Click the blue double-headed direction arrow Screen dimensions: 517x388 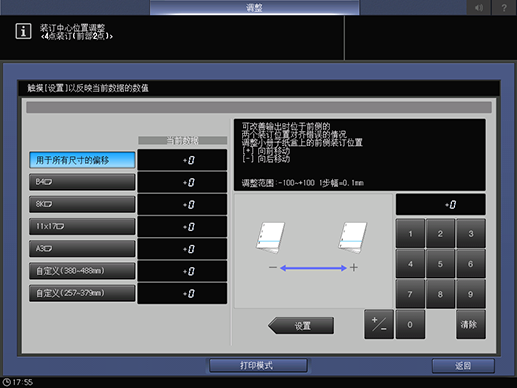[313, 268]
